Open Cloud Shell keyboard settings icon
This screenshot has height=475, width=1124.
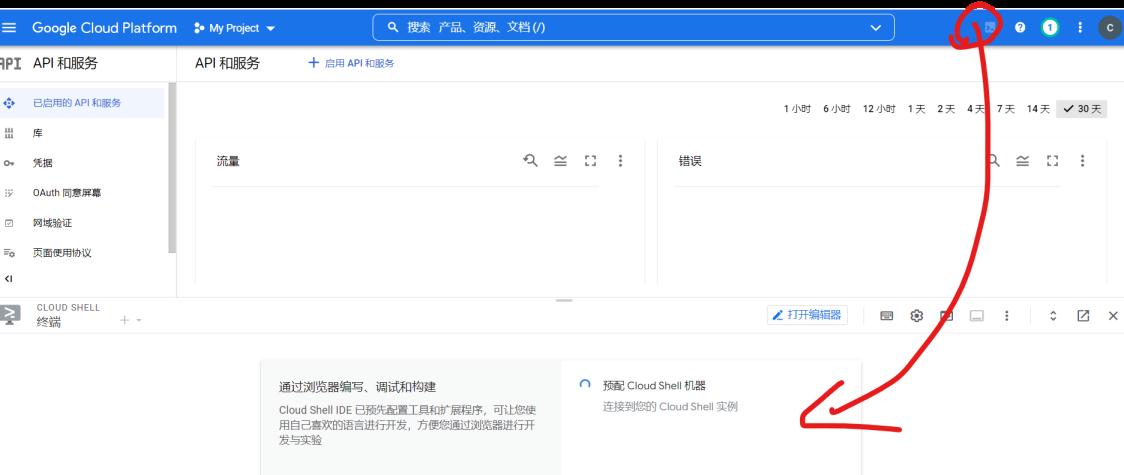(887, 316)
